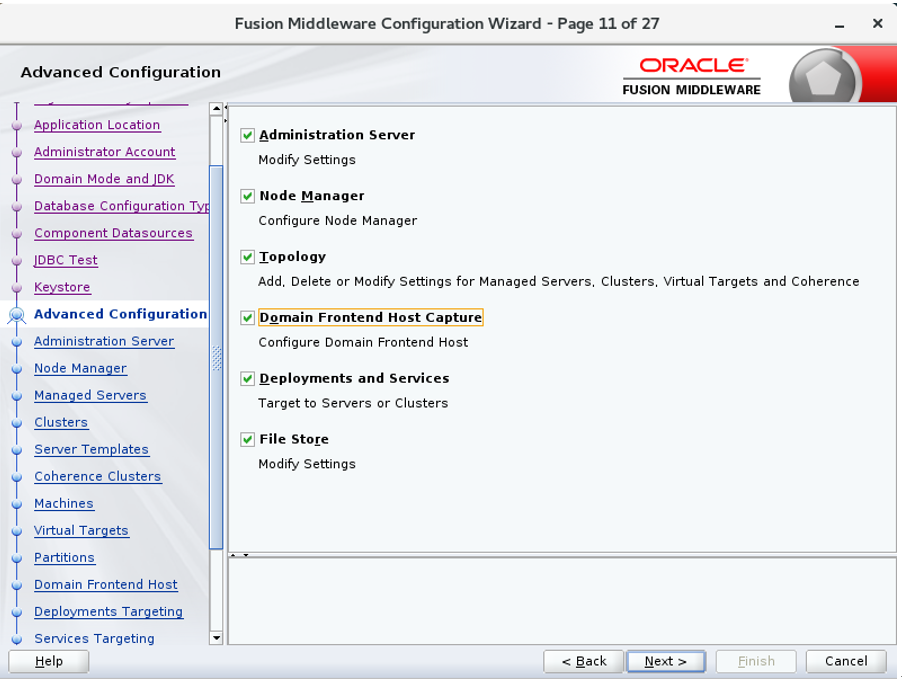
Task: Go to the Application Location step
Action: [x=97, y=125]
